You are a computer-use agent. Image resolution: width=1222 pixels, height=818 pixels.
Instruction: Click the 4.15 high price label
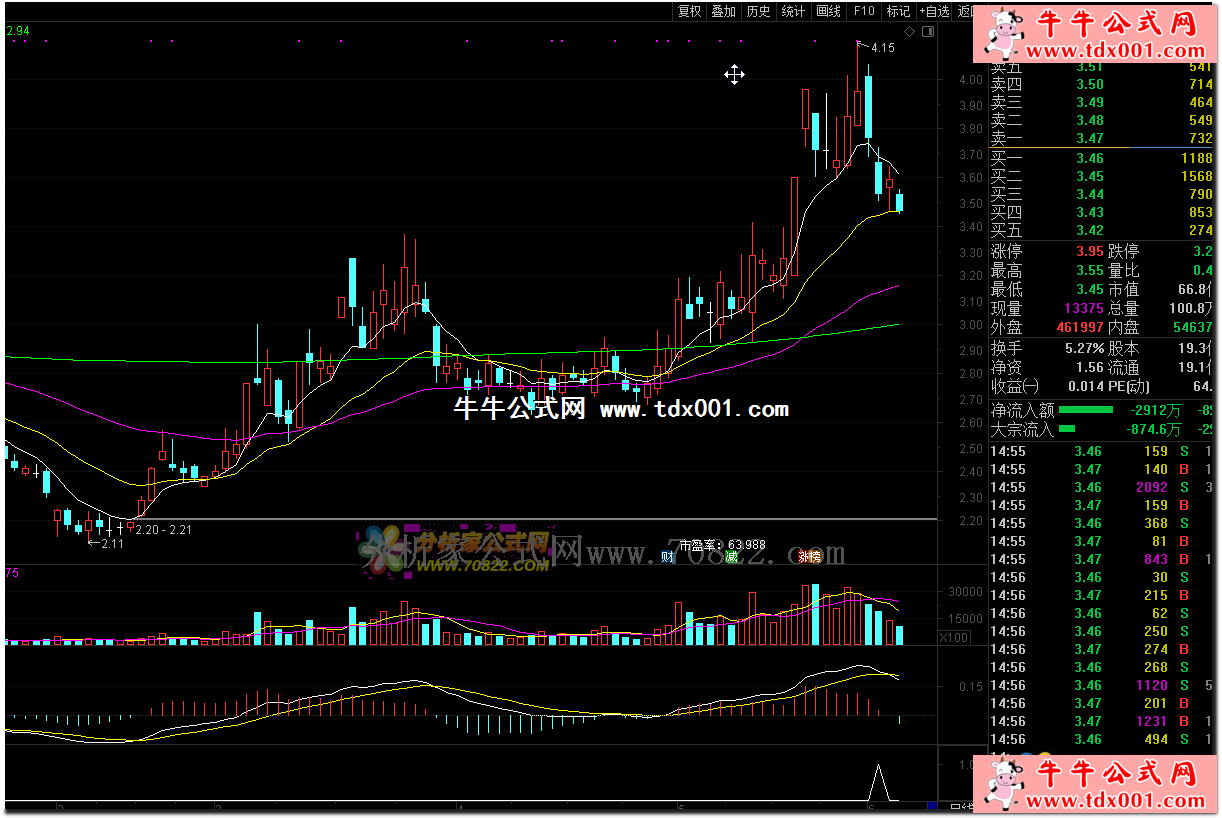pos(883,47)
